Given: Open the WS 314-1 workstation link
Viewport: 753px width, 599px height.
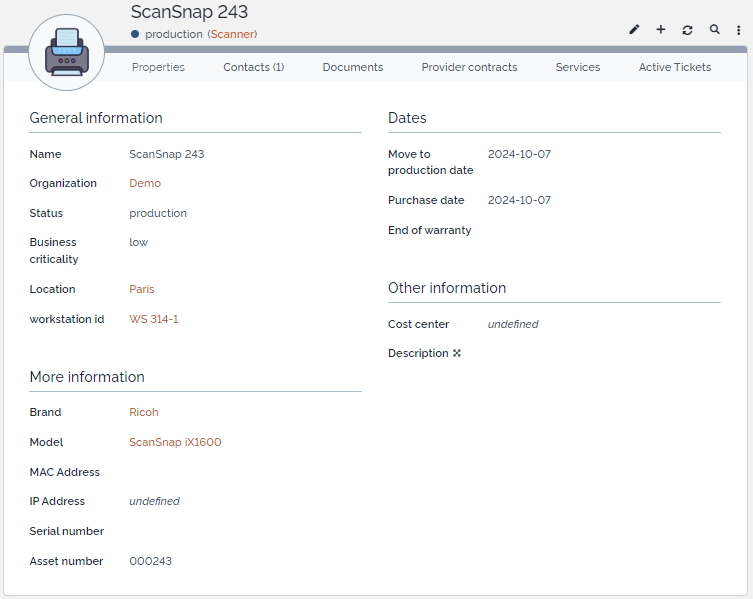Looking at the screenshot, I should [154, 319].
